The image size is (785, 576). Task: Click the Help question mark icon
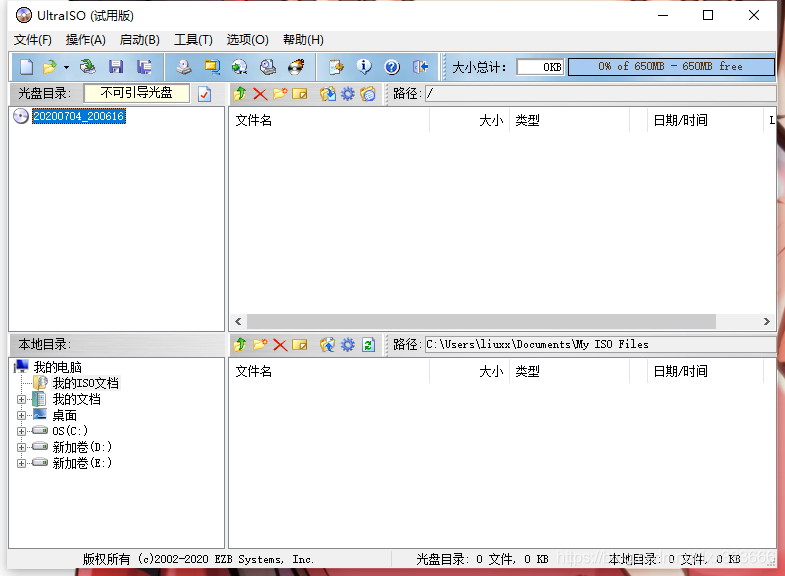pos(392,67)
